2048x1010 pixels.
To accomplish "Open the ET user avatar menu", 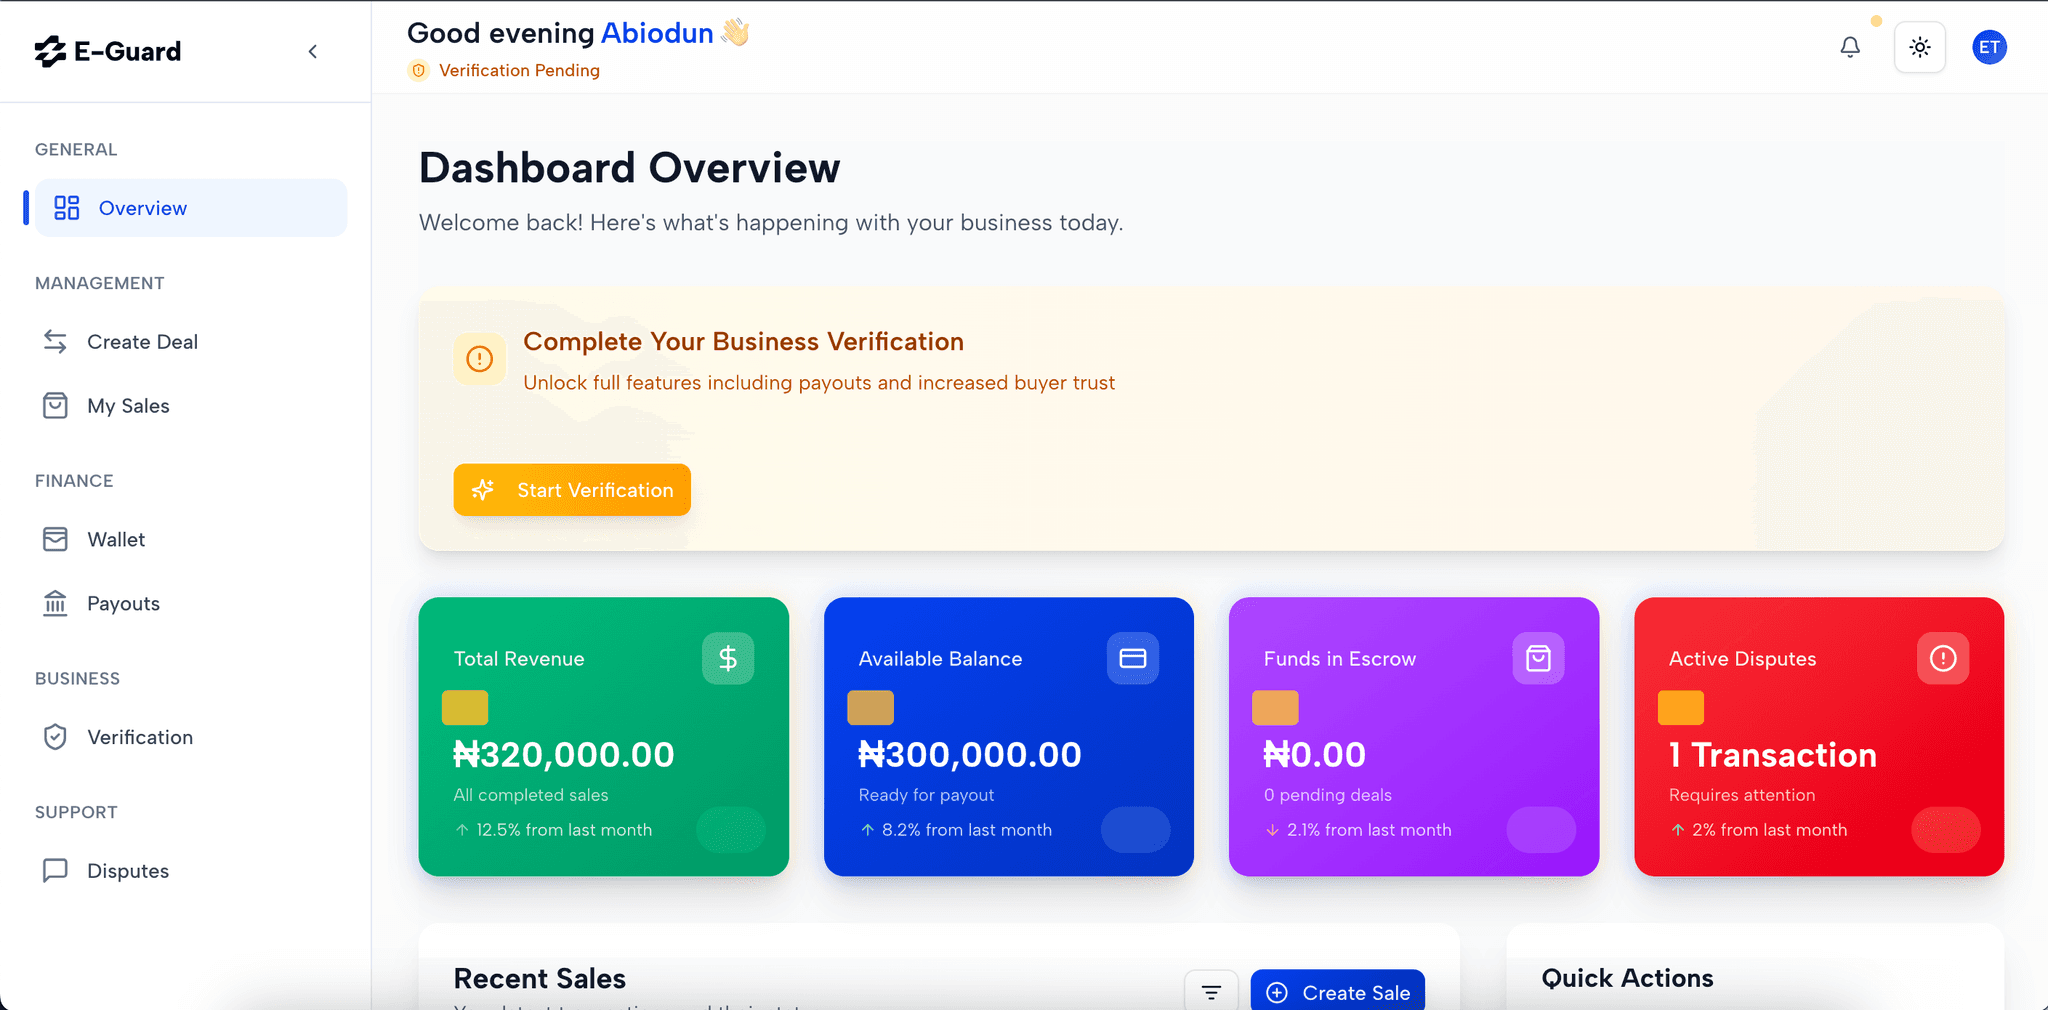I will coord(1989,47).
